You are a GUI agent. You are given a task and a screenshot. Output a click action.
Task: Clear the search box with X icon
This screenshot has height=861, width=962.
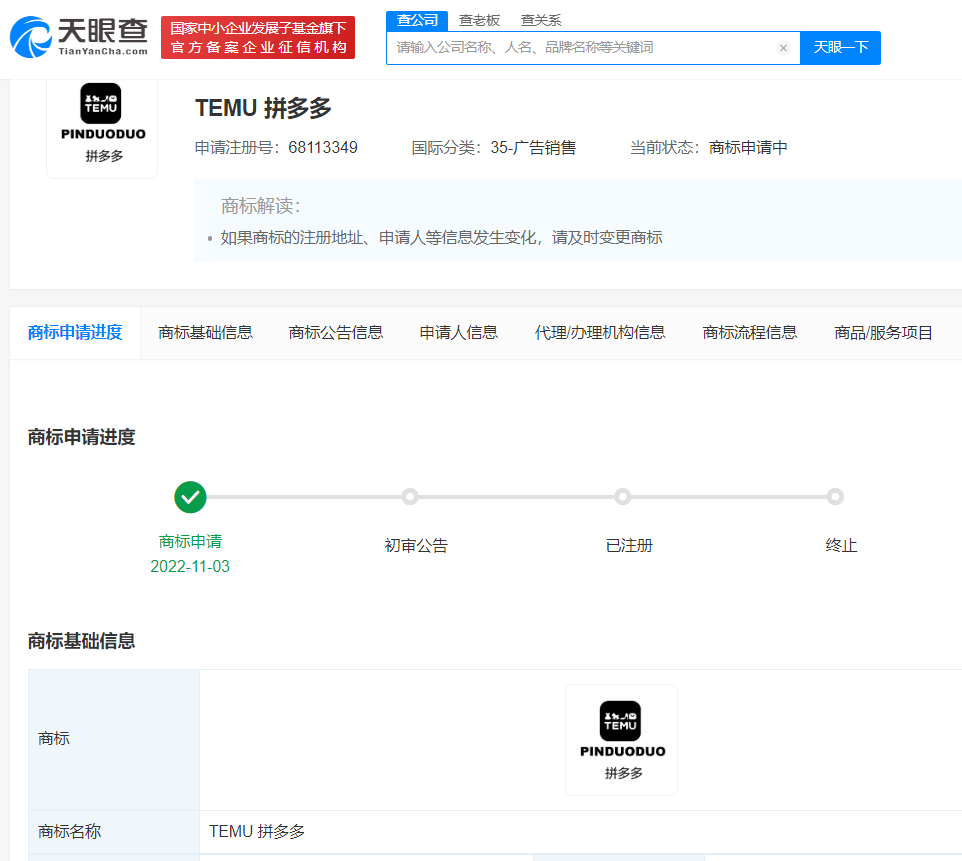[x=783, y=48]
